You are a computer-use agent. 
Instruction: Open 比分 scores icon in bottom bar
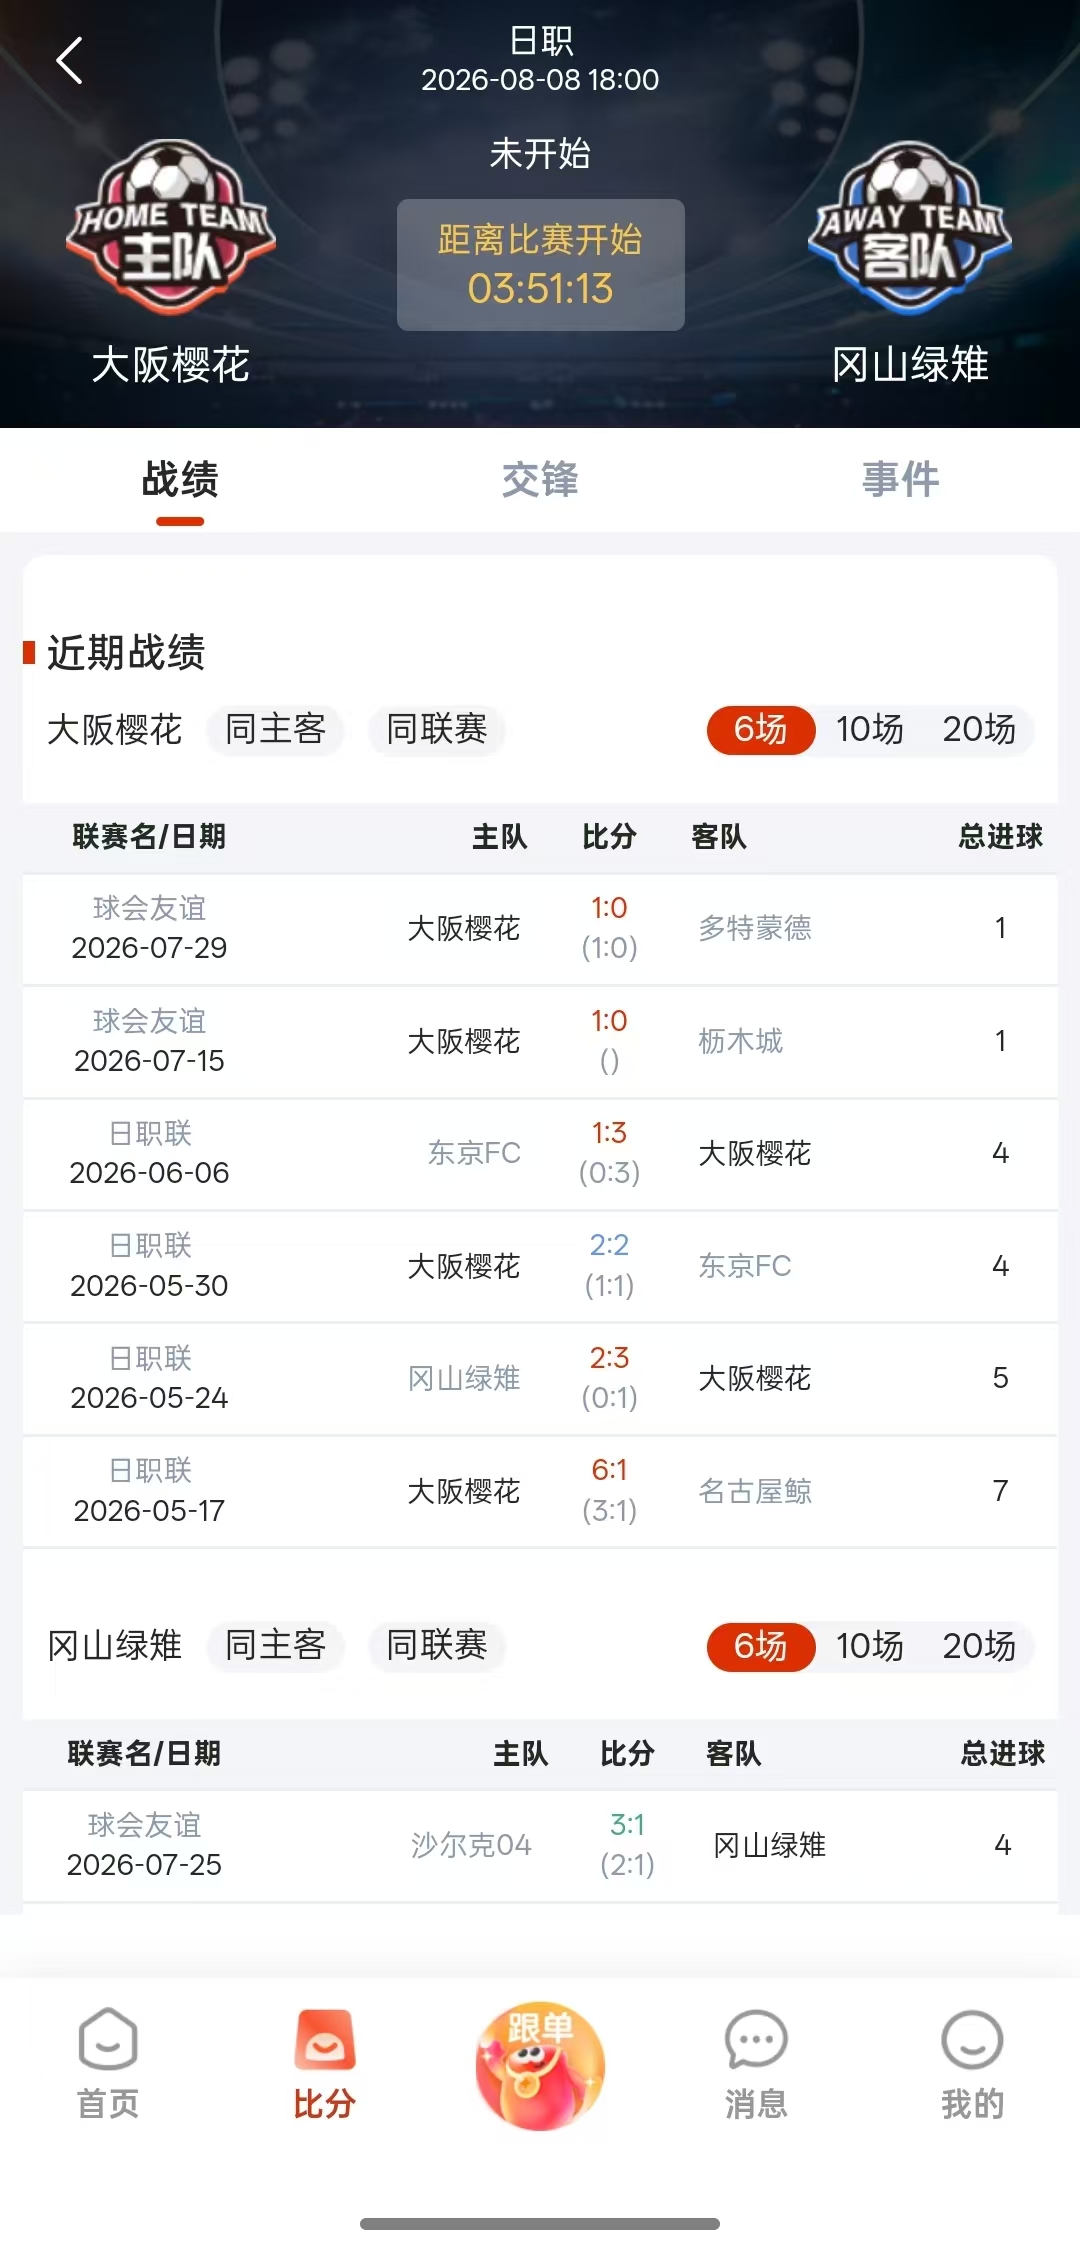[x=324, y=2065]
